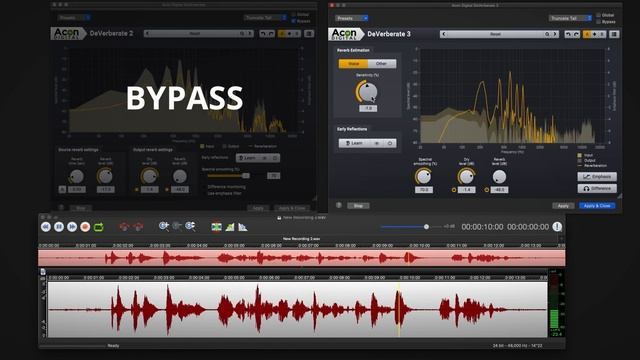Select Voice reverb estimation mode
This screenshot has width=640, height=360.
(x=353, y=64)
